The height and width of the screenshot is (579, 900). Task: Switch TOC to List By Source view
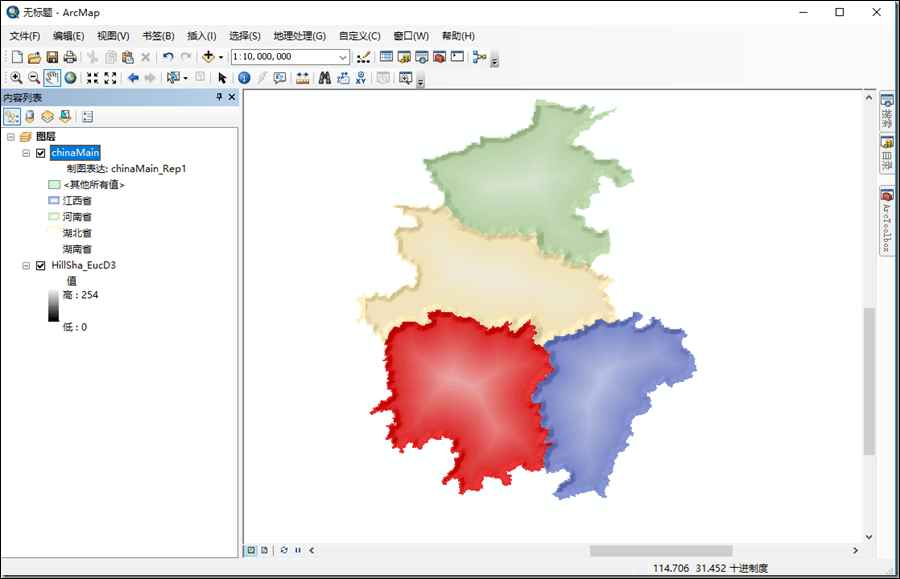30,116
